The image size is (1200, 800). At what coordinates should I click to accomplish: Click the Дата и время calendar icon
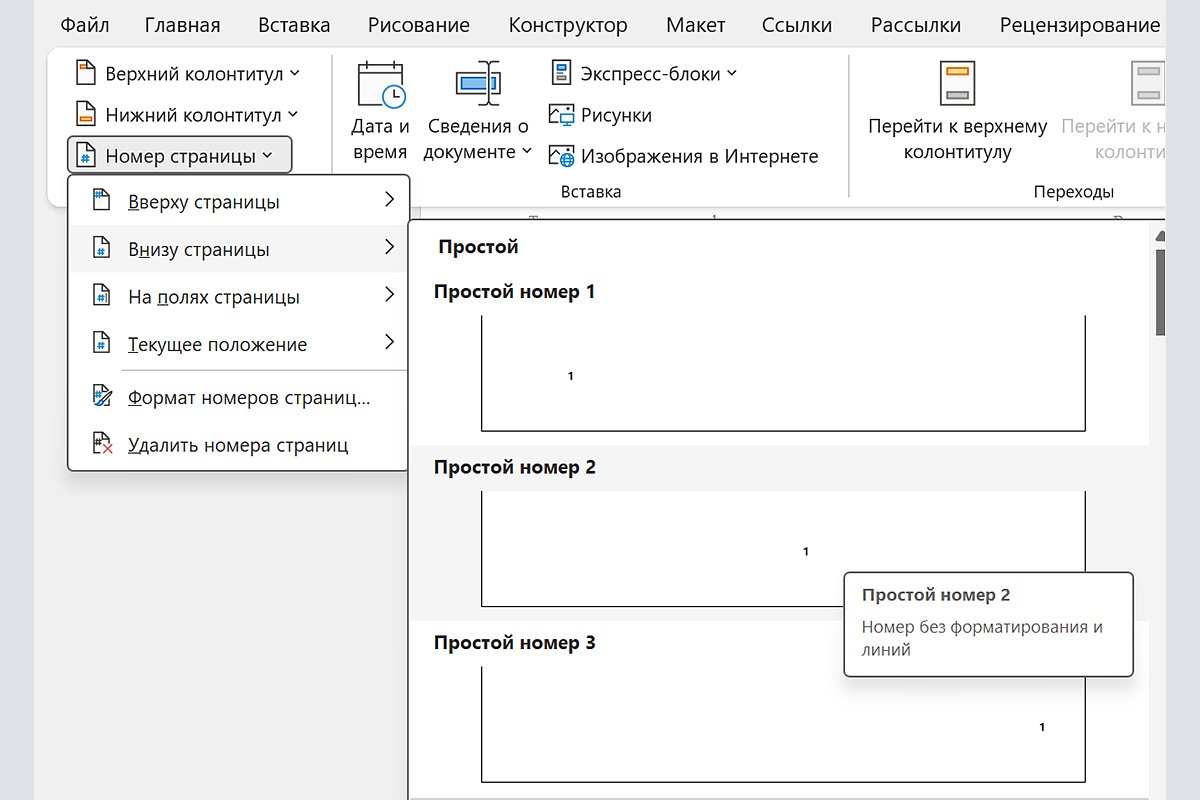click(x=380, y=85)
